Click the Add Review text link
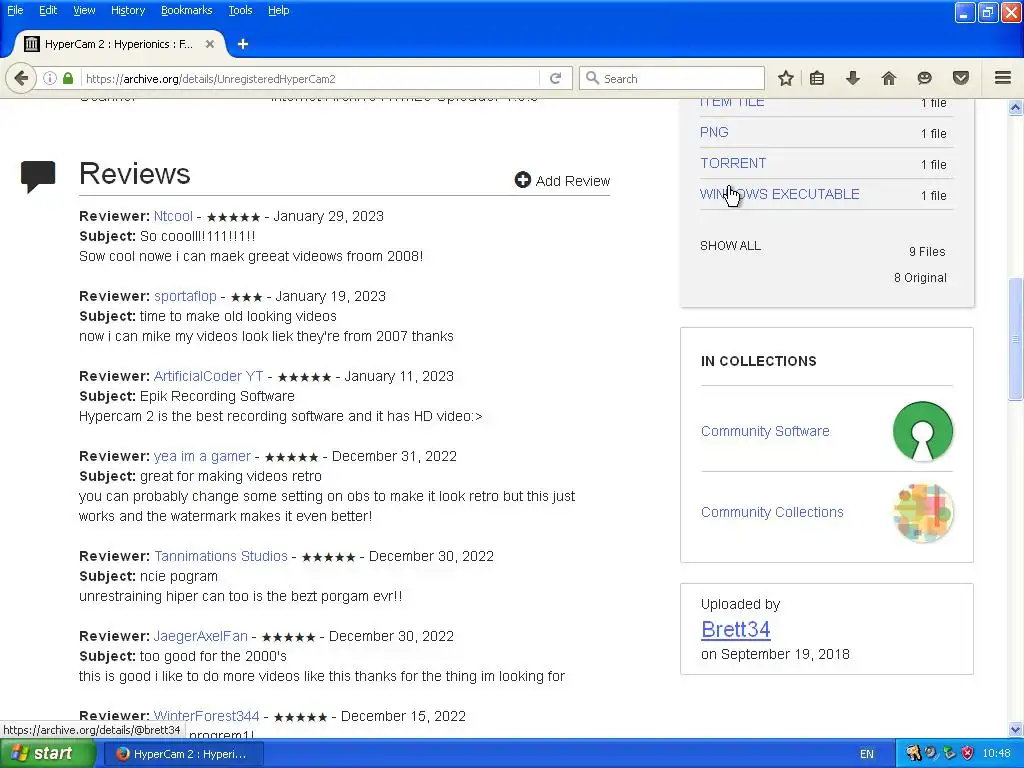 pos(573,181)
